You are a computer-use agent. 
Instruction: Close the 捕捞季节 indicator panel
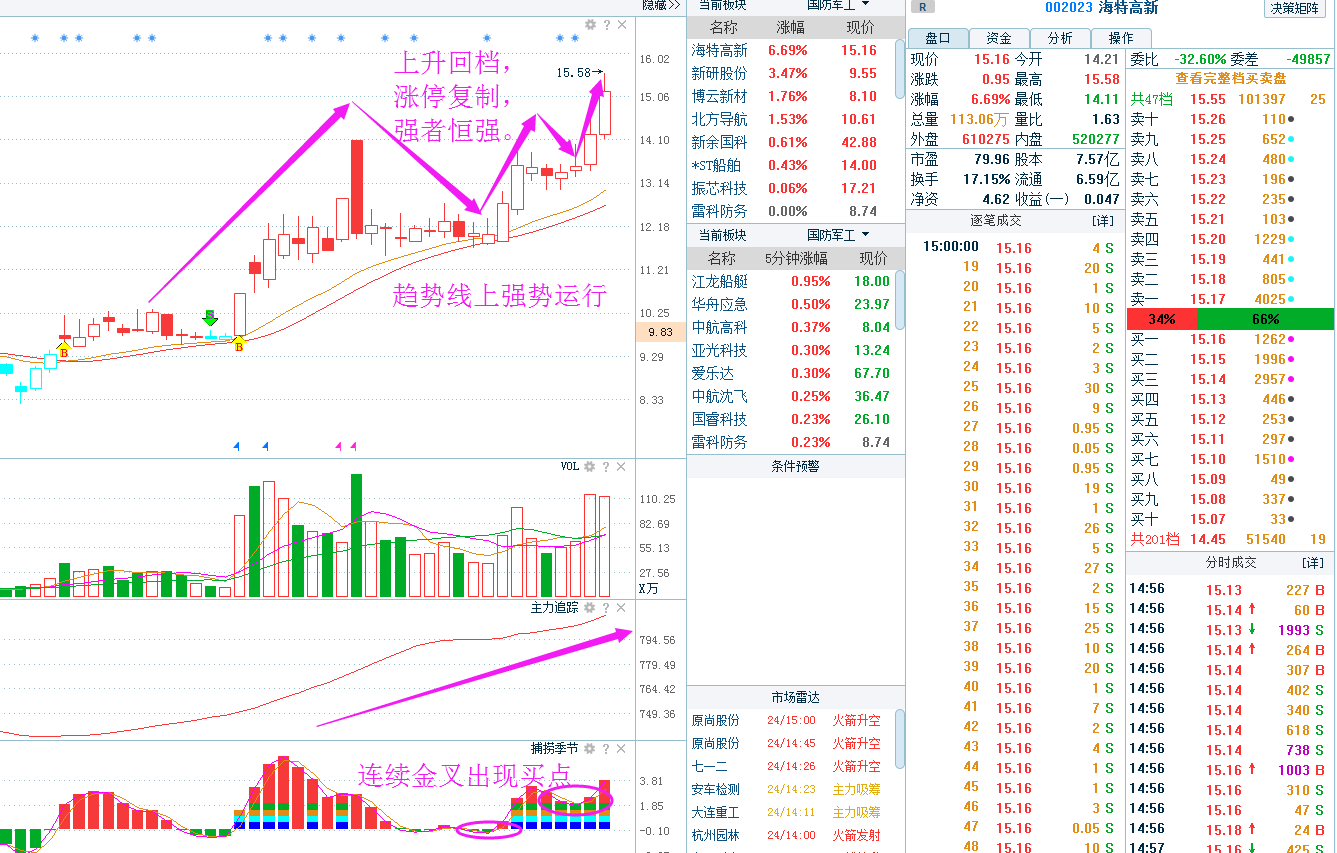[621, 748]
